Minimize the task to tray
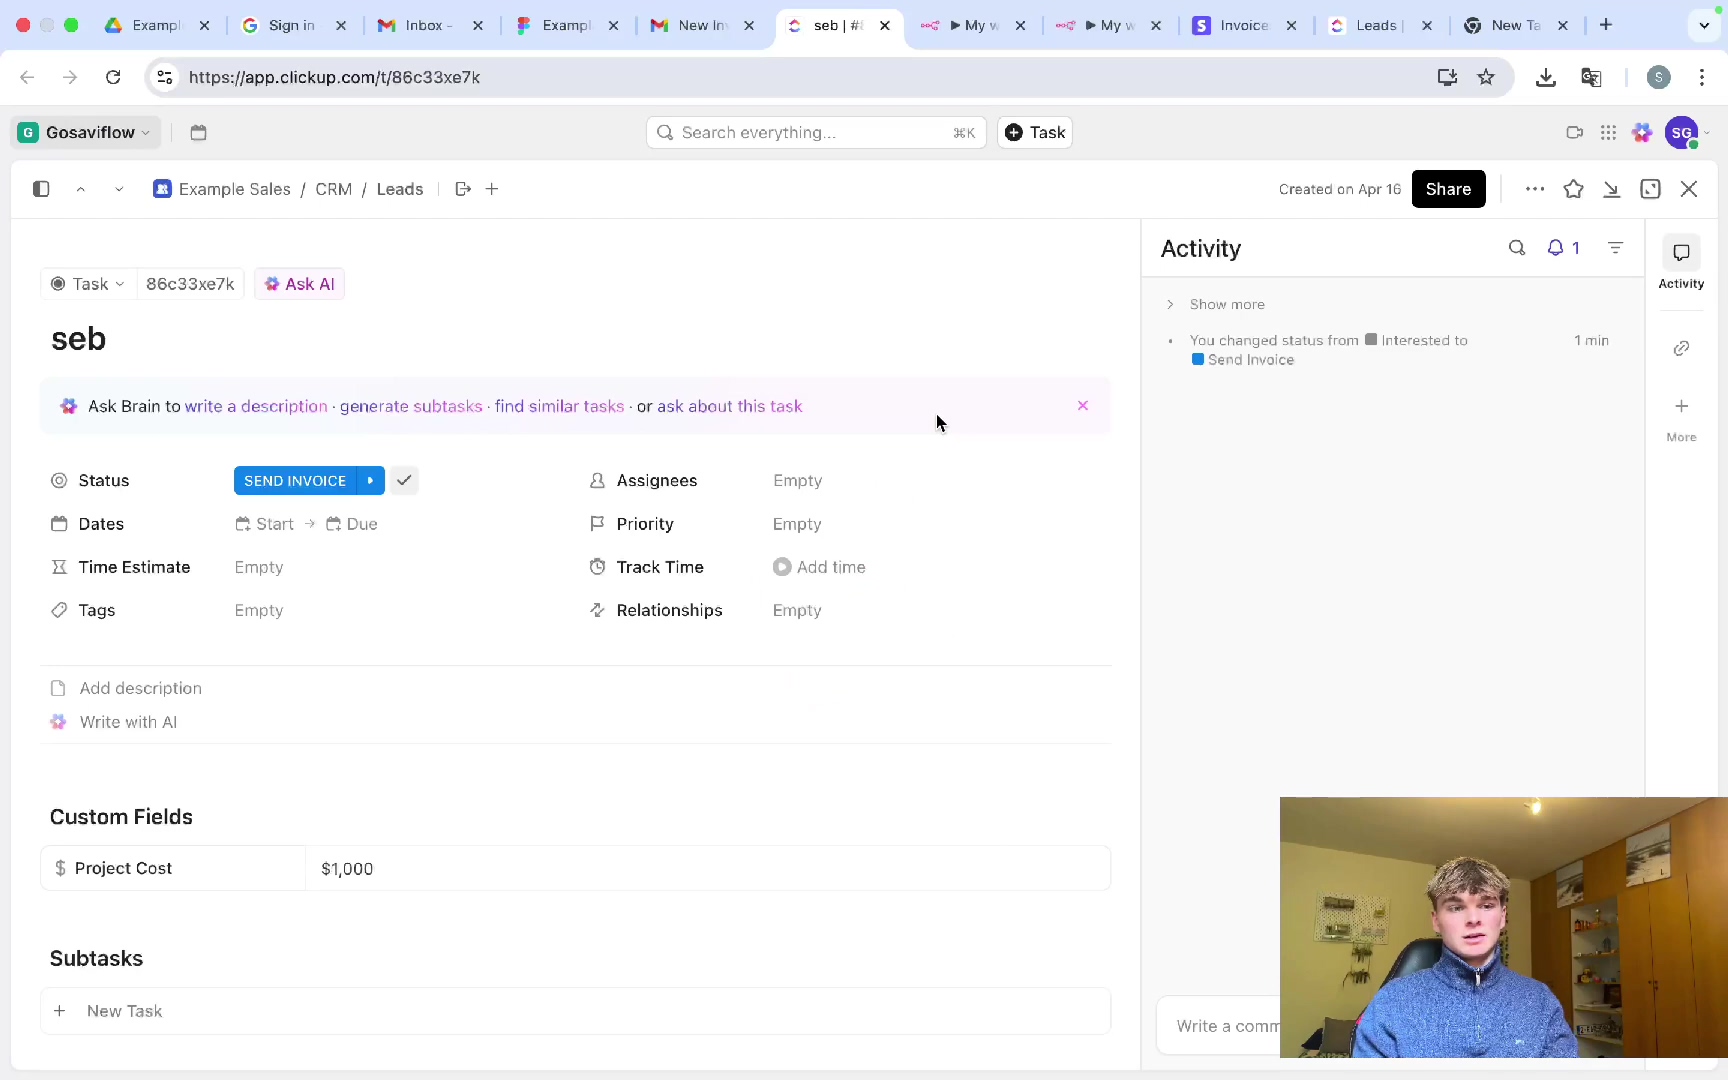 tap(1611, 189)
